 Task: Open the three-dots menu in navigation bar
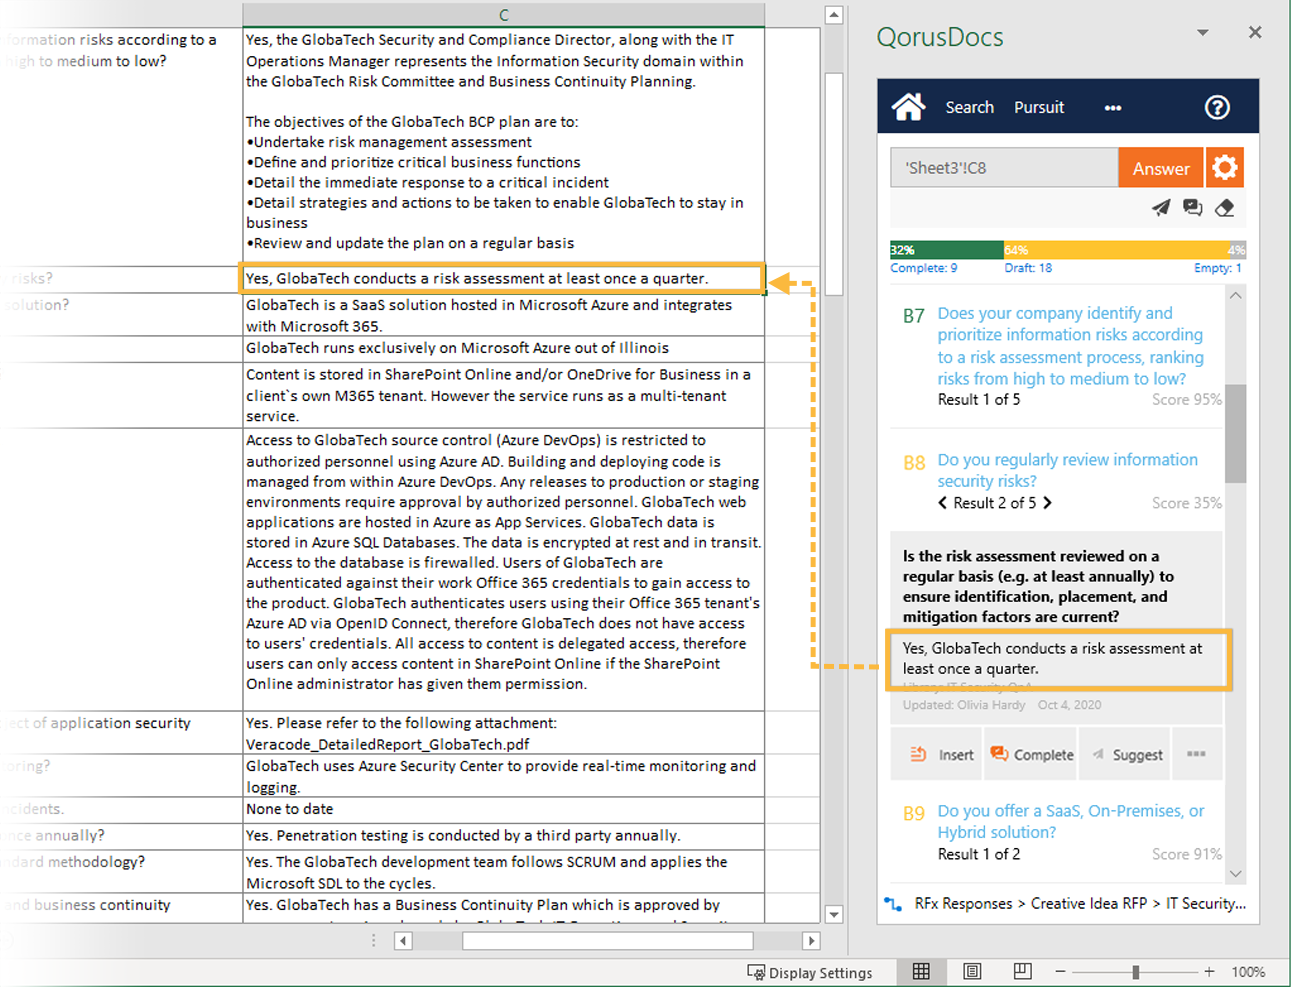(x=1112, y=108)
